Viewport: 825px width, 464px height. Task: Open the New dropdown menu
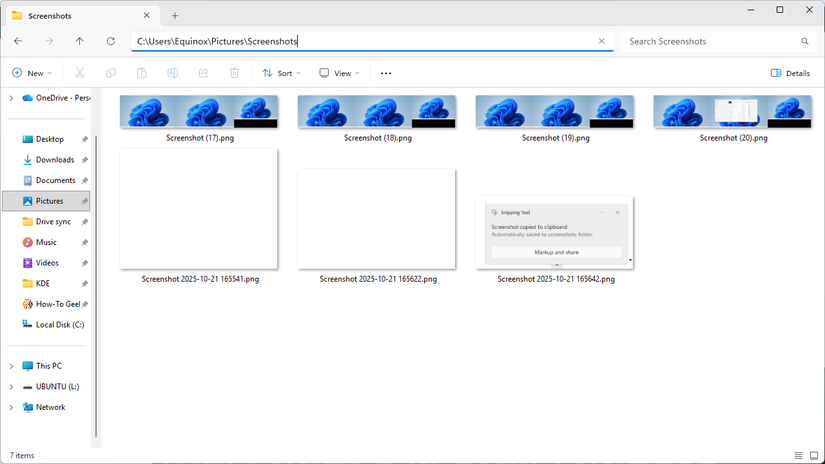click(x=32, y=73)
